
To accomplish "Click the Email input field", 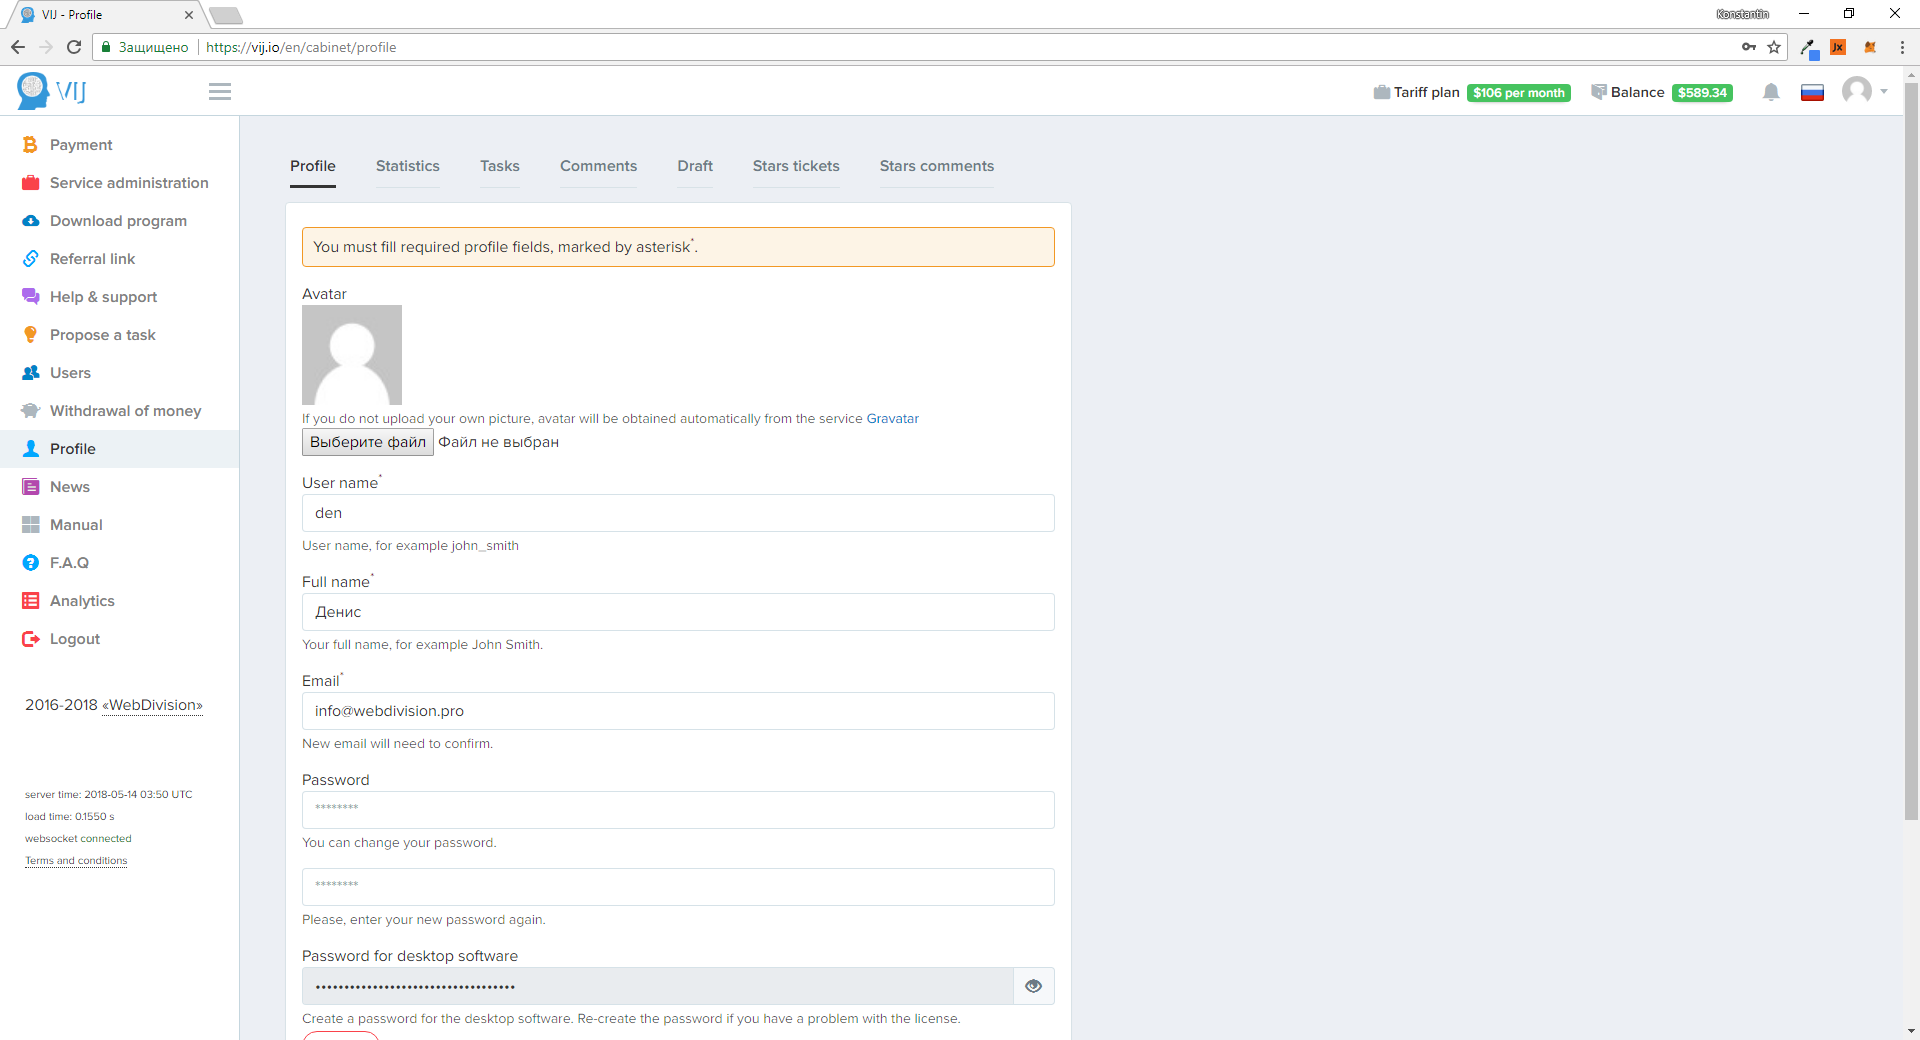I will pos(678,711).
